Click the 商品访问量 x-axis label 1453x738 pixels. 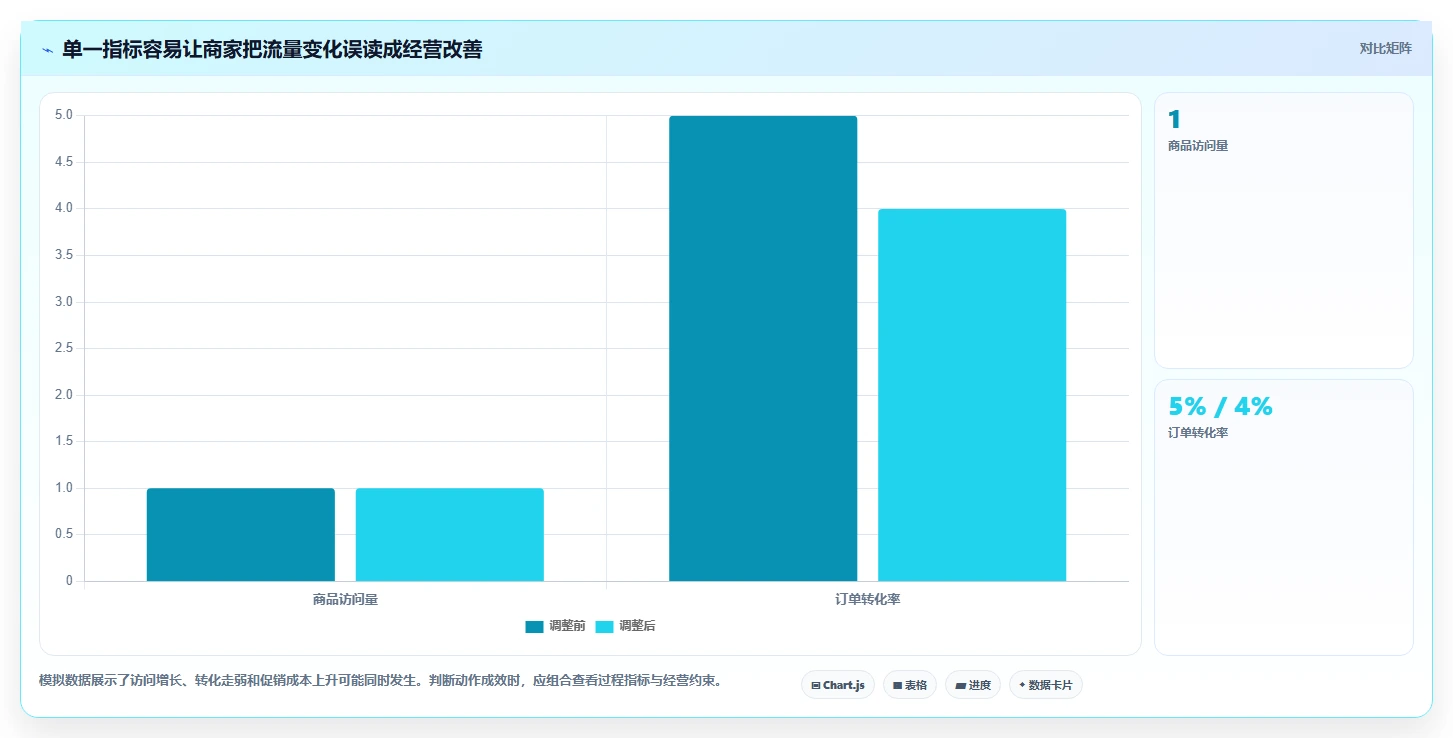point(345,600)
